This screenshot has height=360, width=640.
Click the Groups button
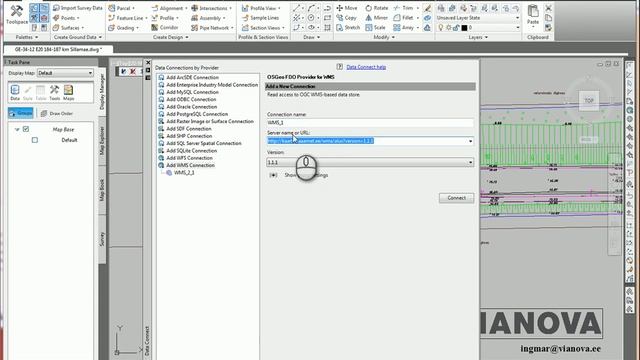tap(21, 113)
